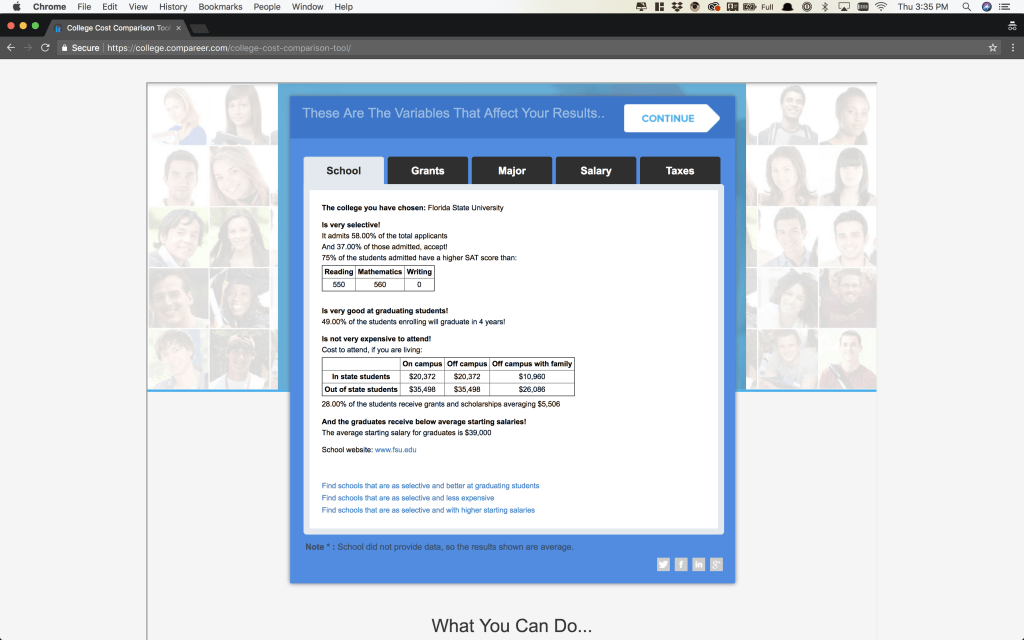Screen dimensions: 1024x640
Task: Switch to the School tab
Action: click(344, 170)
